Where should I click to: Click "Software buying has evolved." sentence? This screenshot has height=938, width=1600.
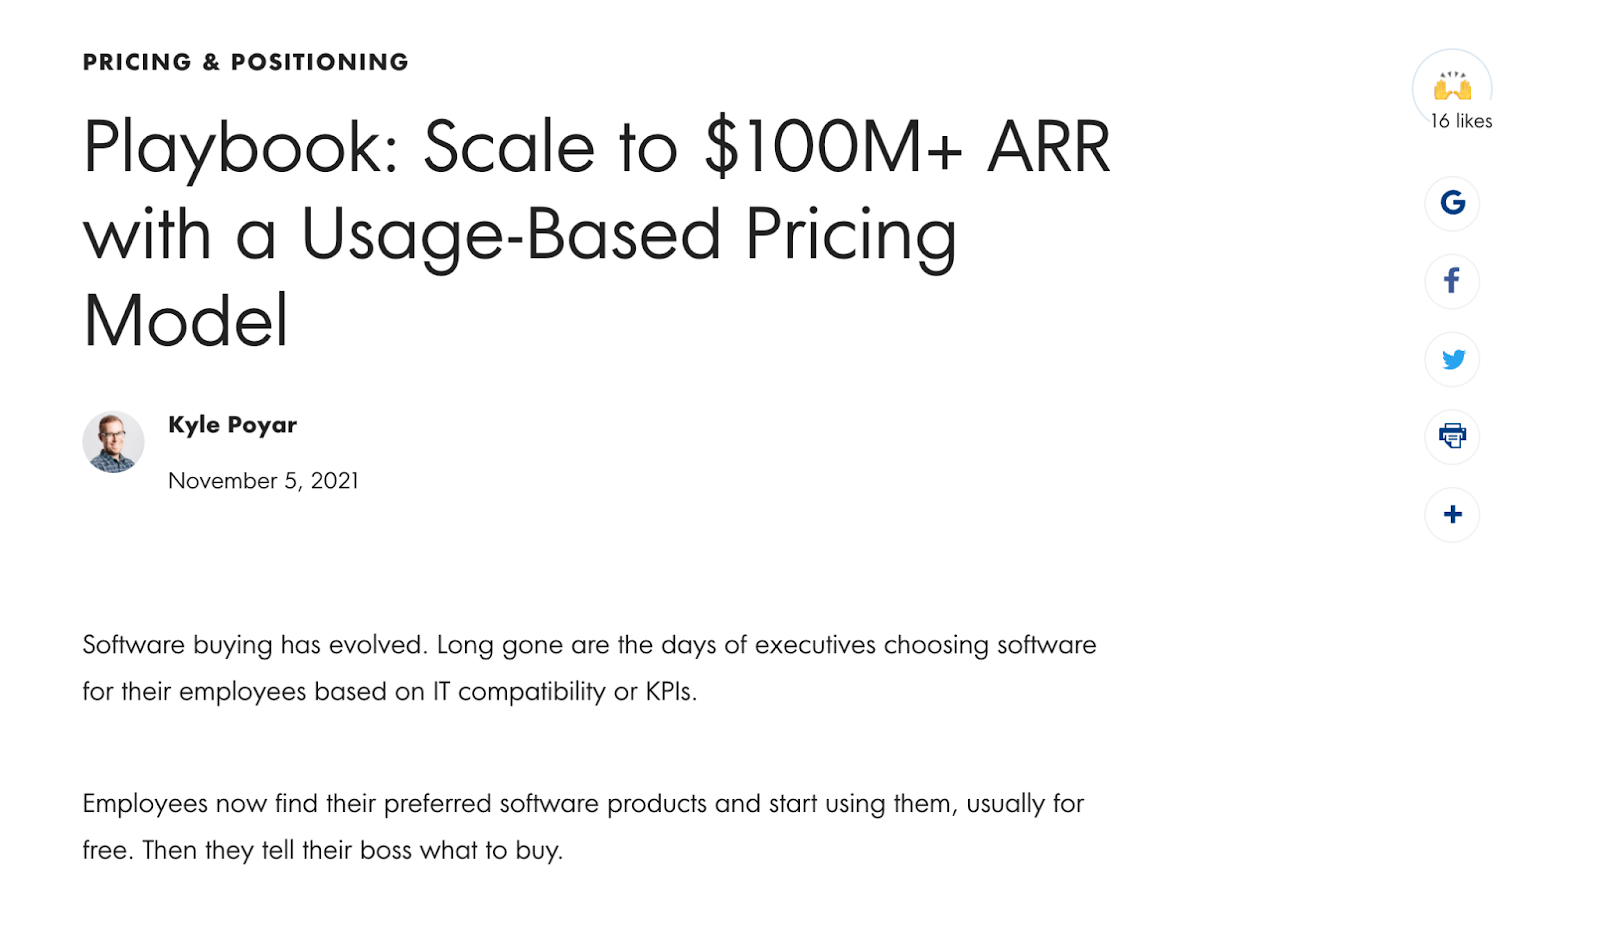(x=255, y=645)
